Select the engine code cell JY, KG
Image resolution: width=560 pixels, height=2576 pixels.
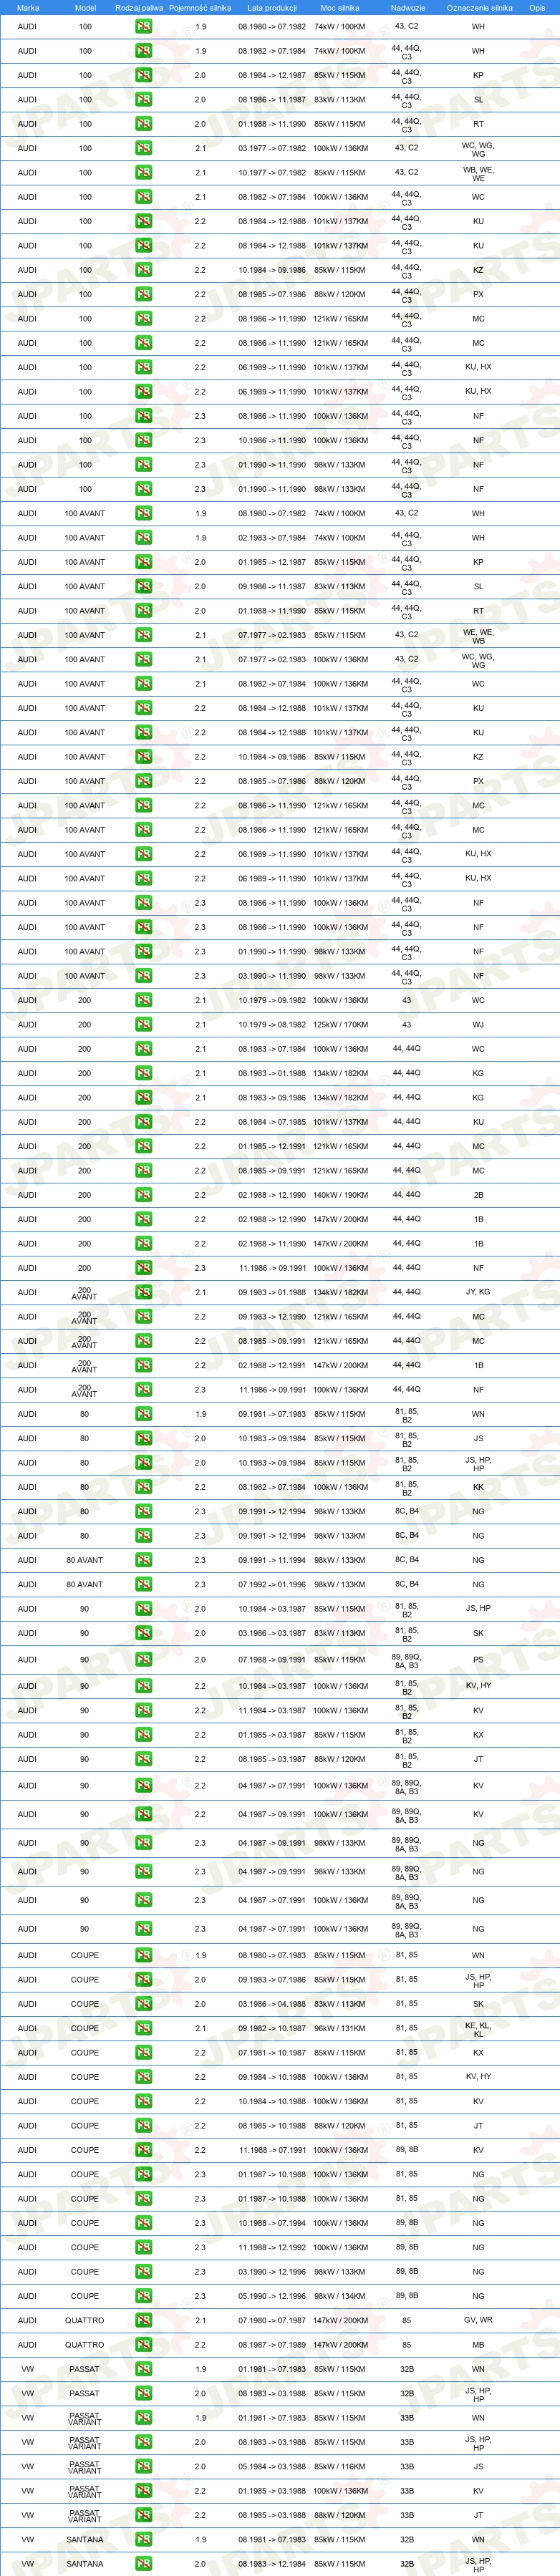(478, 1292)
